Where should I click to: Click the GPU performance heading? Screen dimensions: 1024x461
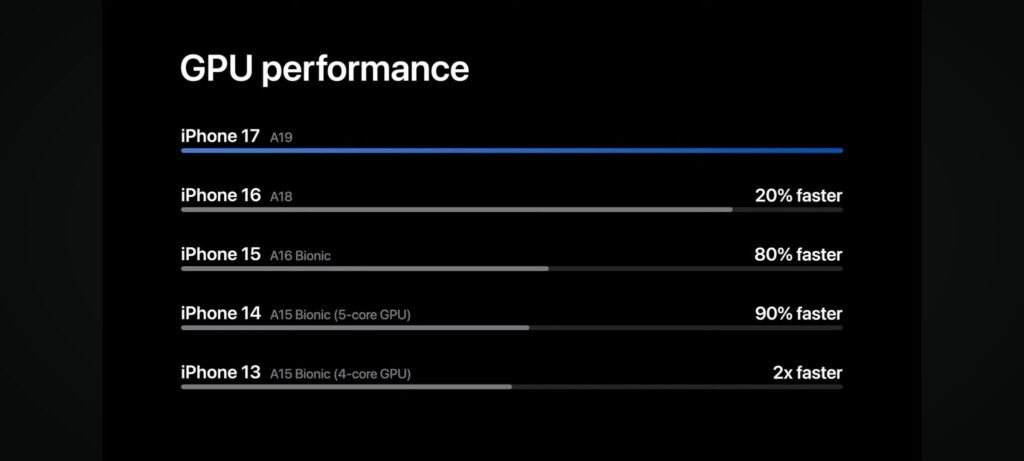pyautogui.click(x=325, y=69)
